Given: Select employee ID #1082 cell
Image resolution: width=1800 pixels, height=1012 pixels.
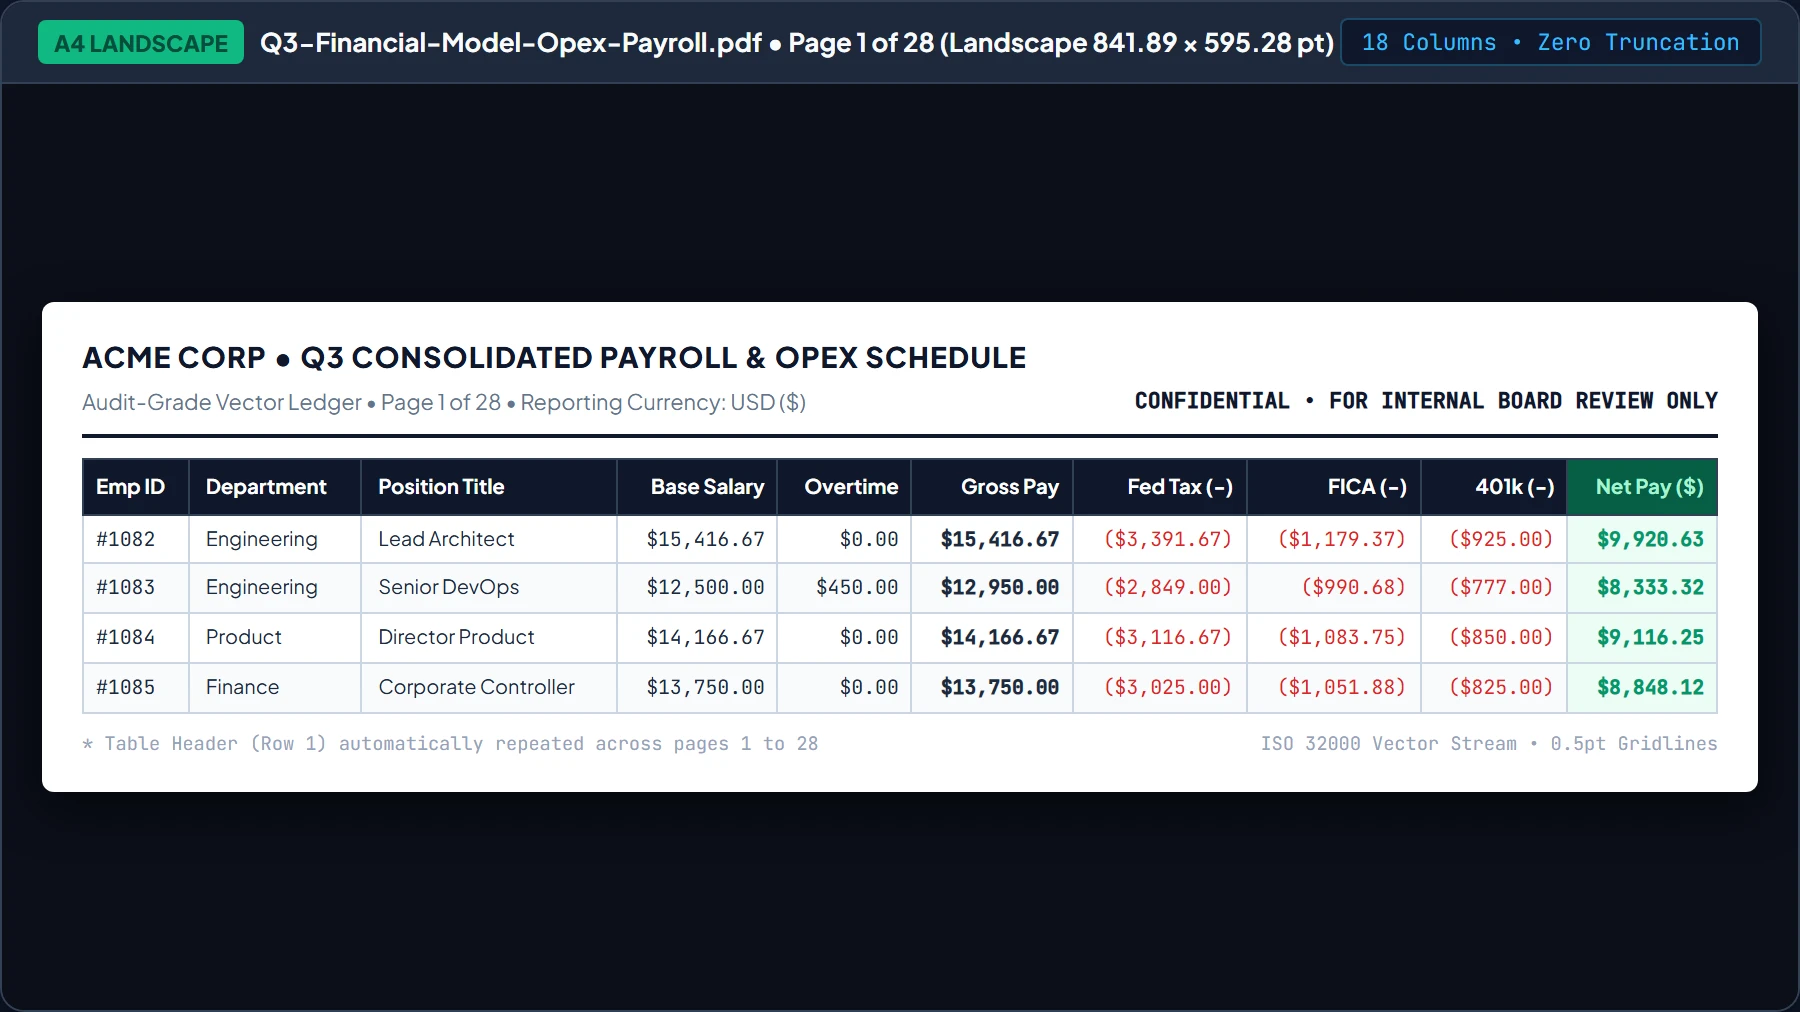Looking at the screenshot, I should (136, 539).
